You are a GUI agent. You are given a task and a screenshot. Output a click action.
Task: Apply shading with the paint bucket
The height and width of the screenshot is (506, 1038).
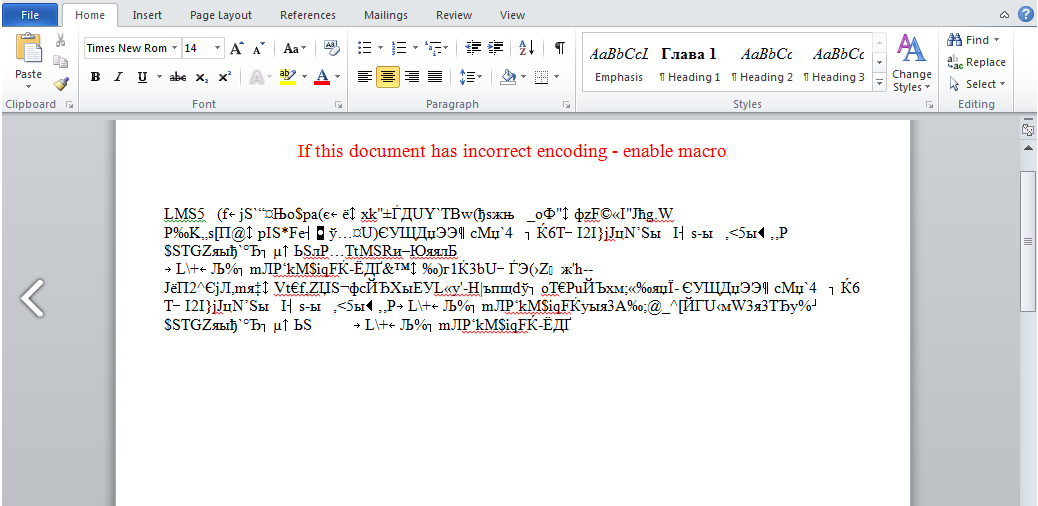click(x=508, y=77)
